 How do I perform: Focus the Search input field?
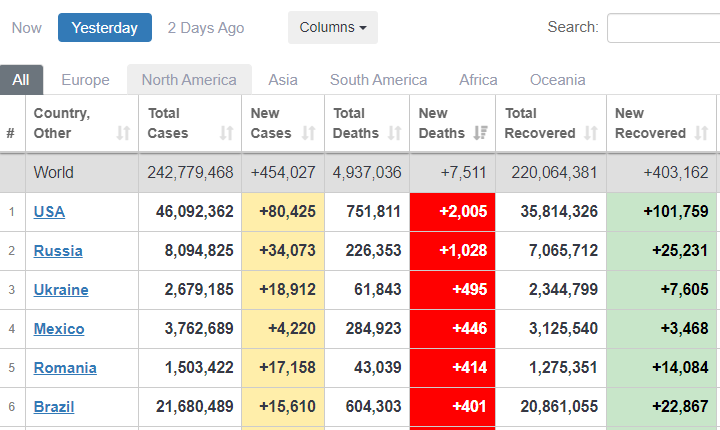[664, 28]
